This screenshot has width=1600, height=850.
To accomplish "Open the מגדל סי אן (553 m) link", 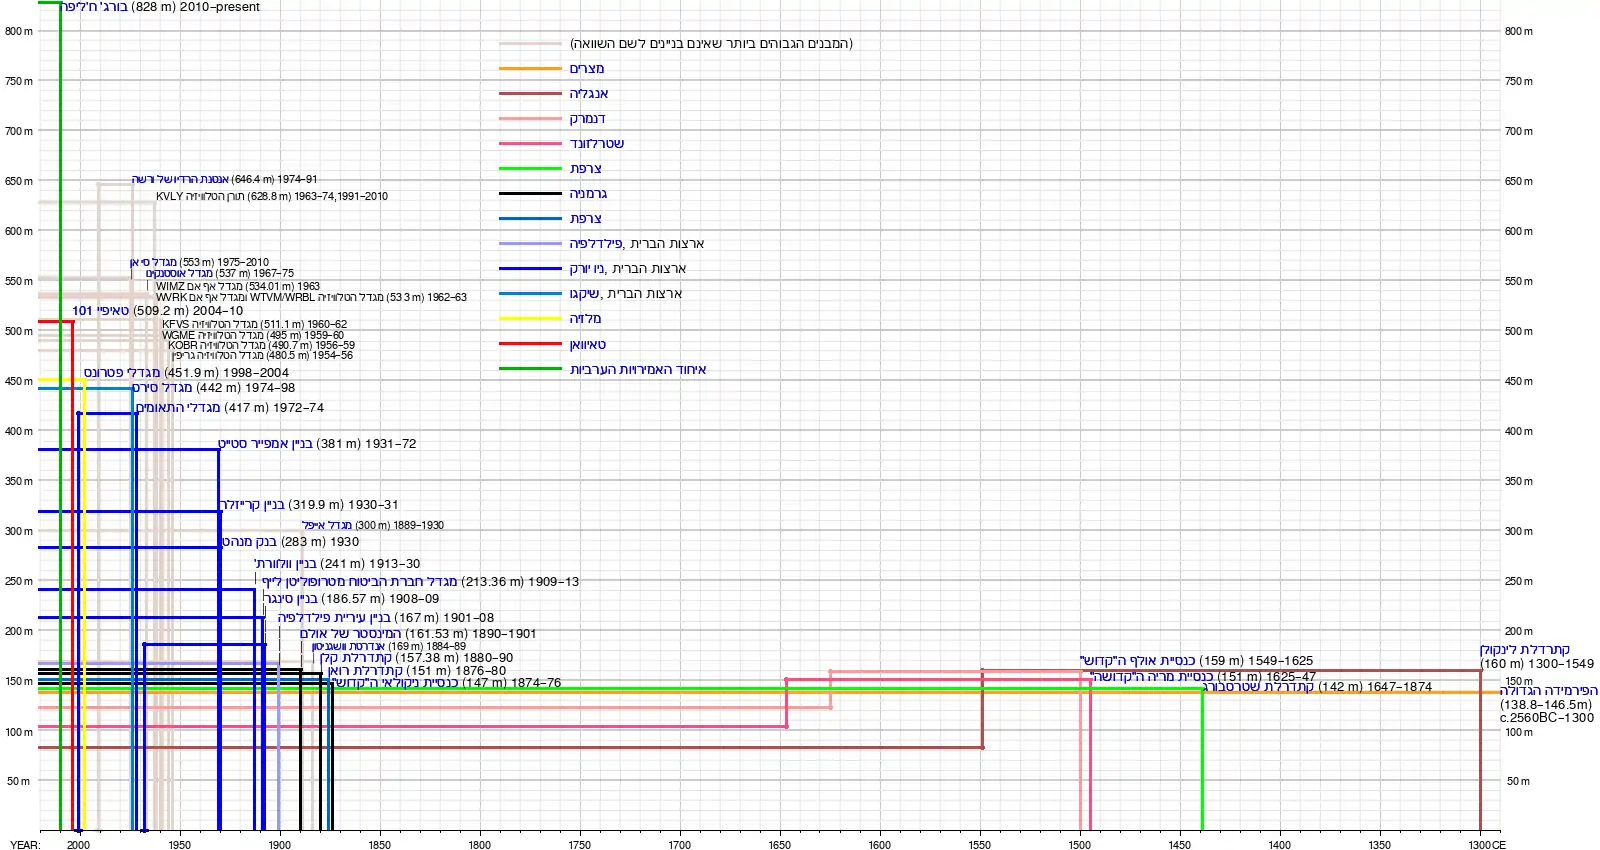I will [153, 262].
